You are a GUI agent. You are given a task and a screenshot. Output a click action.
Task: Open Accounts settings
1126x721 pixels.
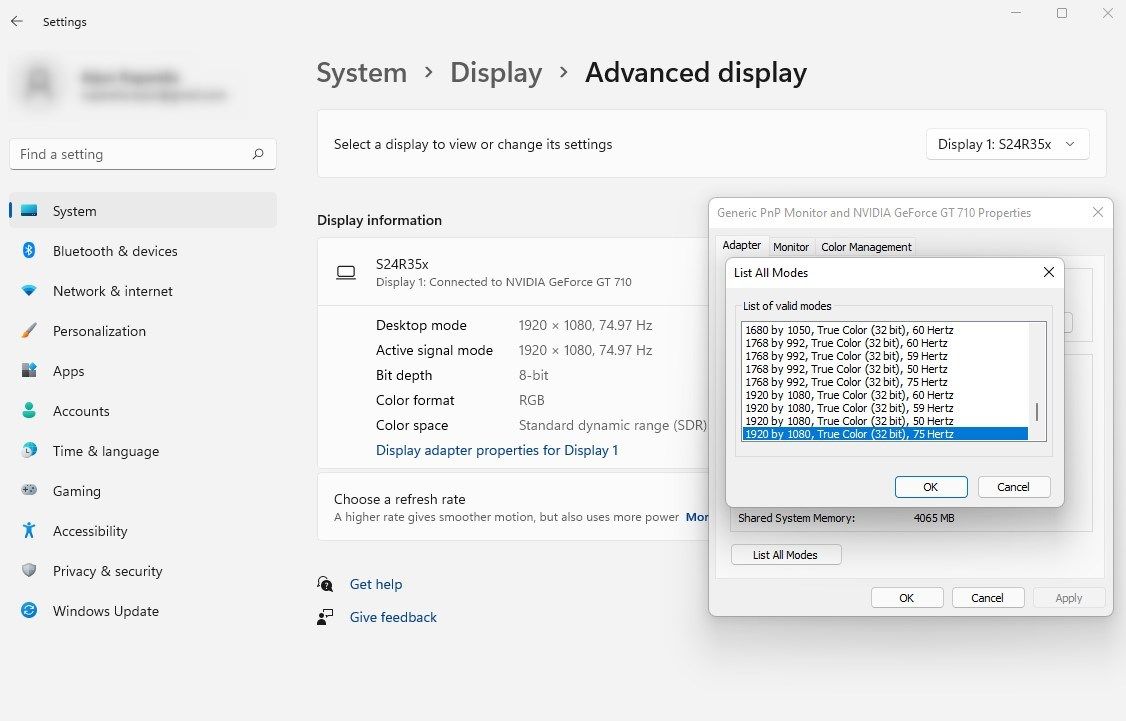click(x=143, y=411)
